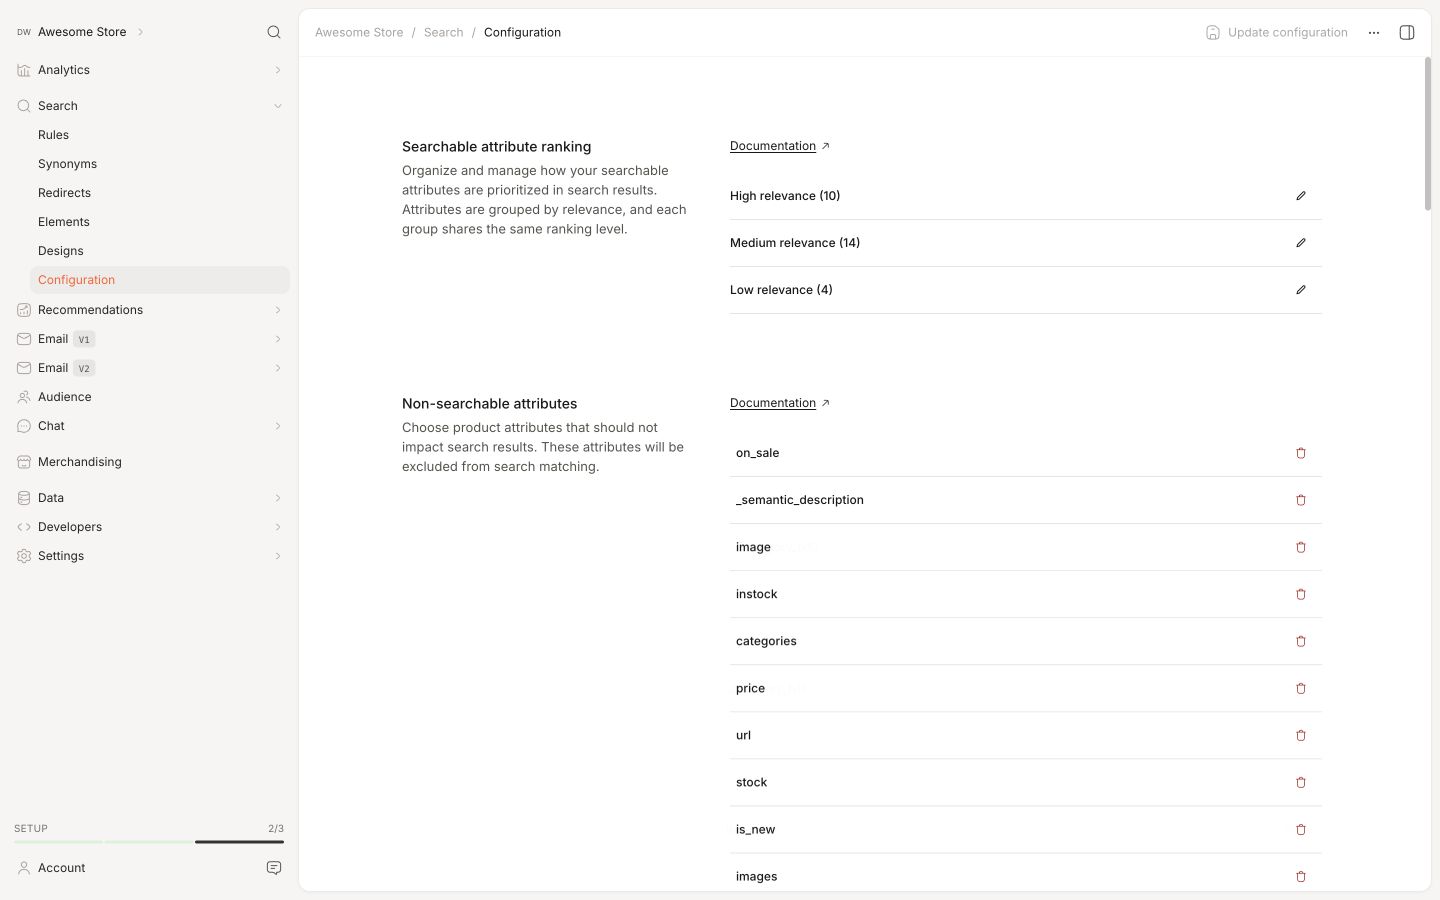Viewport: 1440px width, 900px height.
Task: Edit the Low relevance group
Action: pyautogui.click(x=1301, y=290)
